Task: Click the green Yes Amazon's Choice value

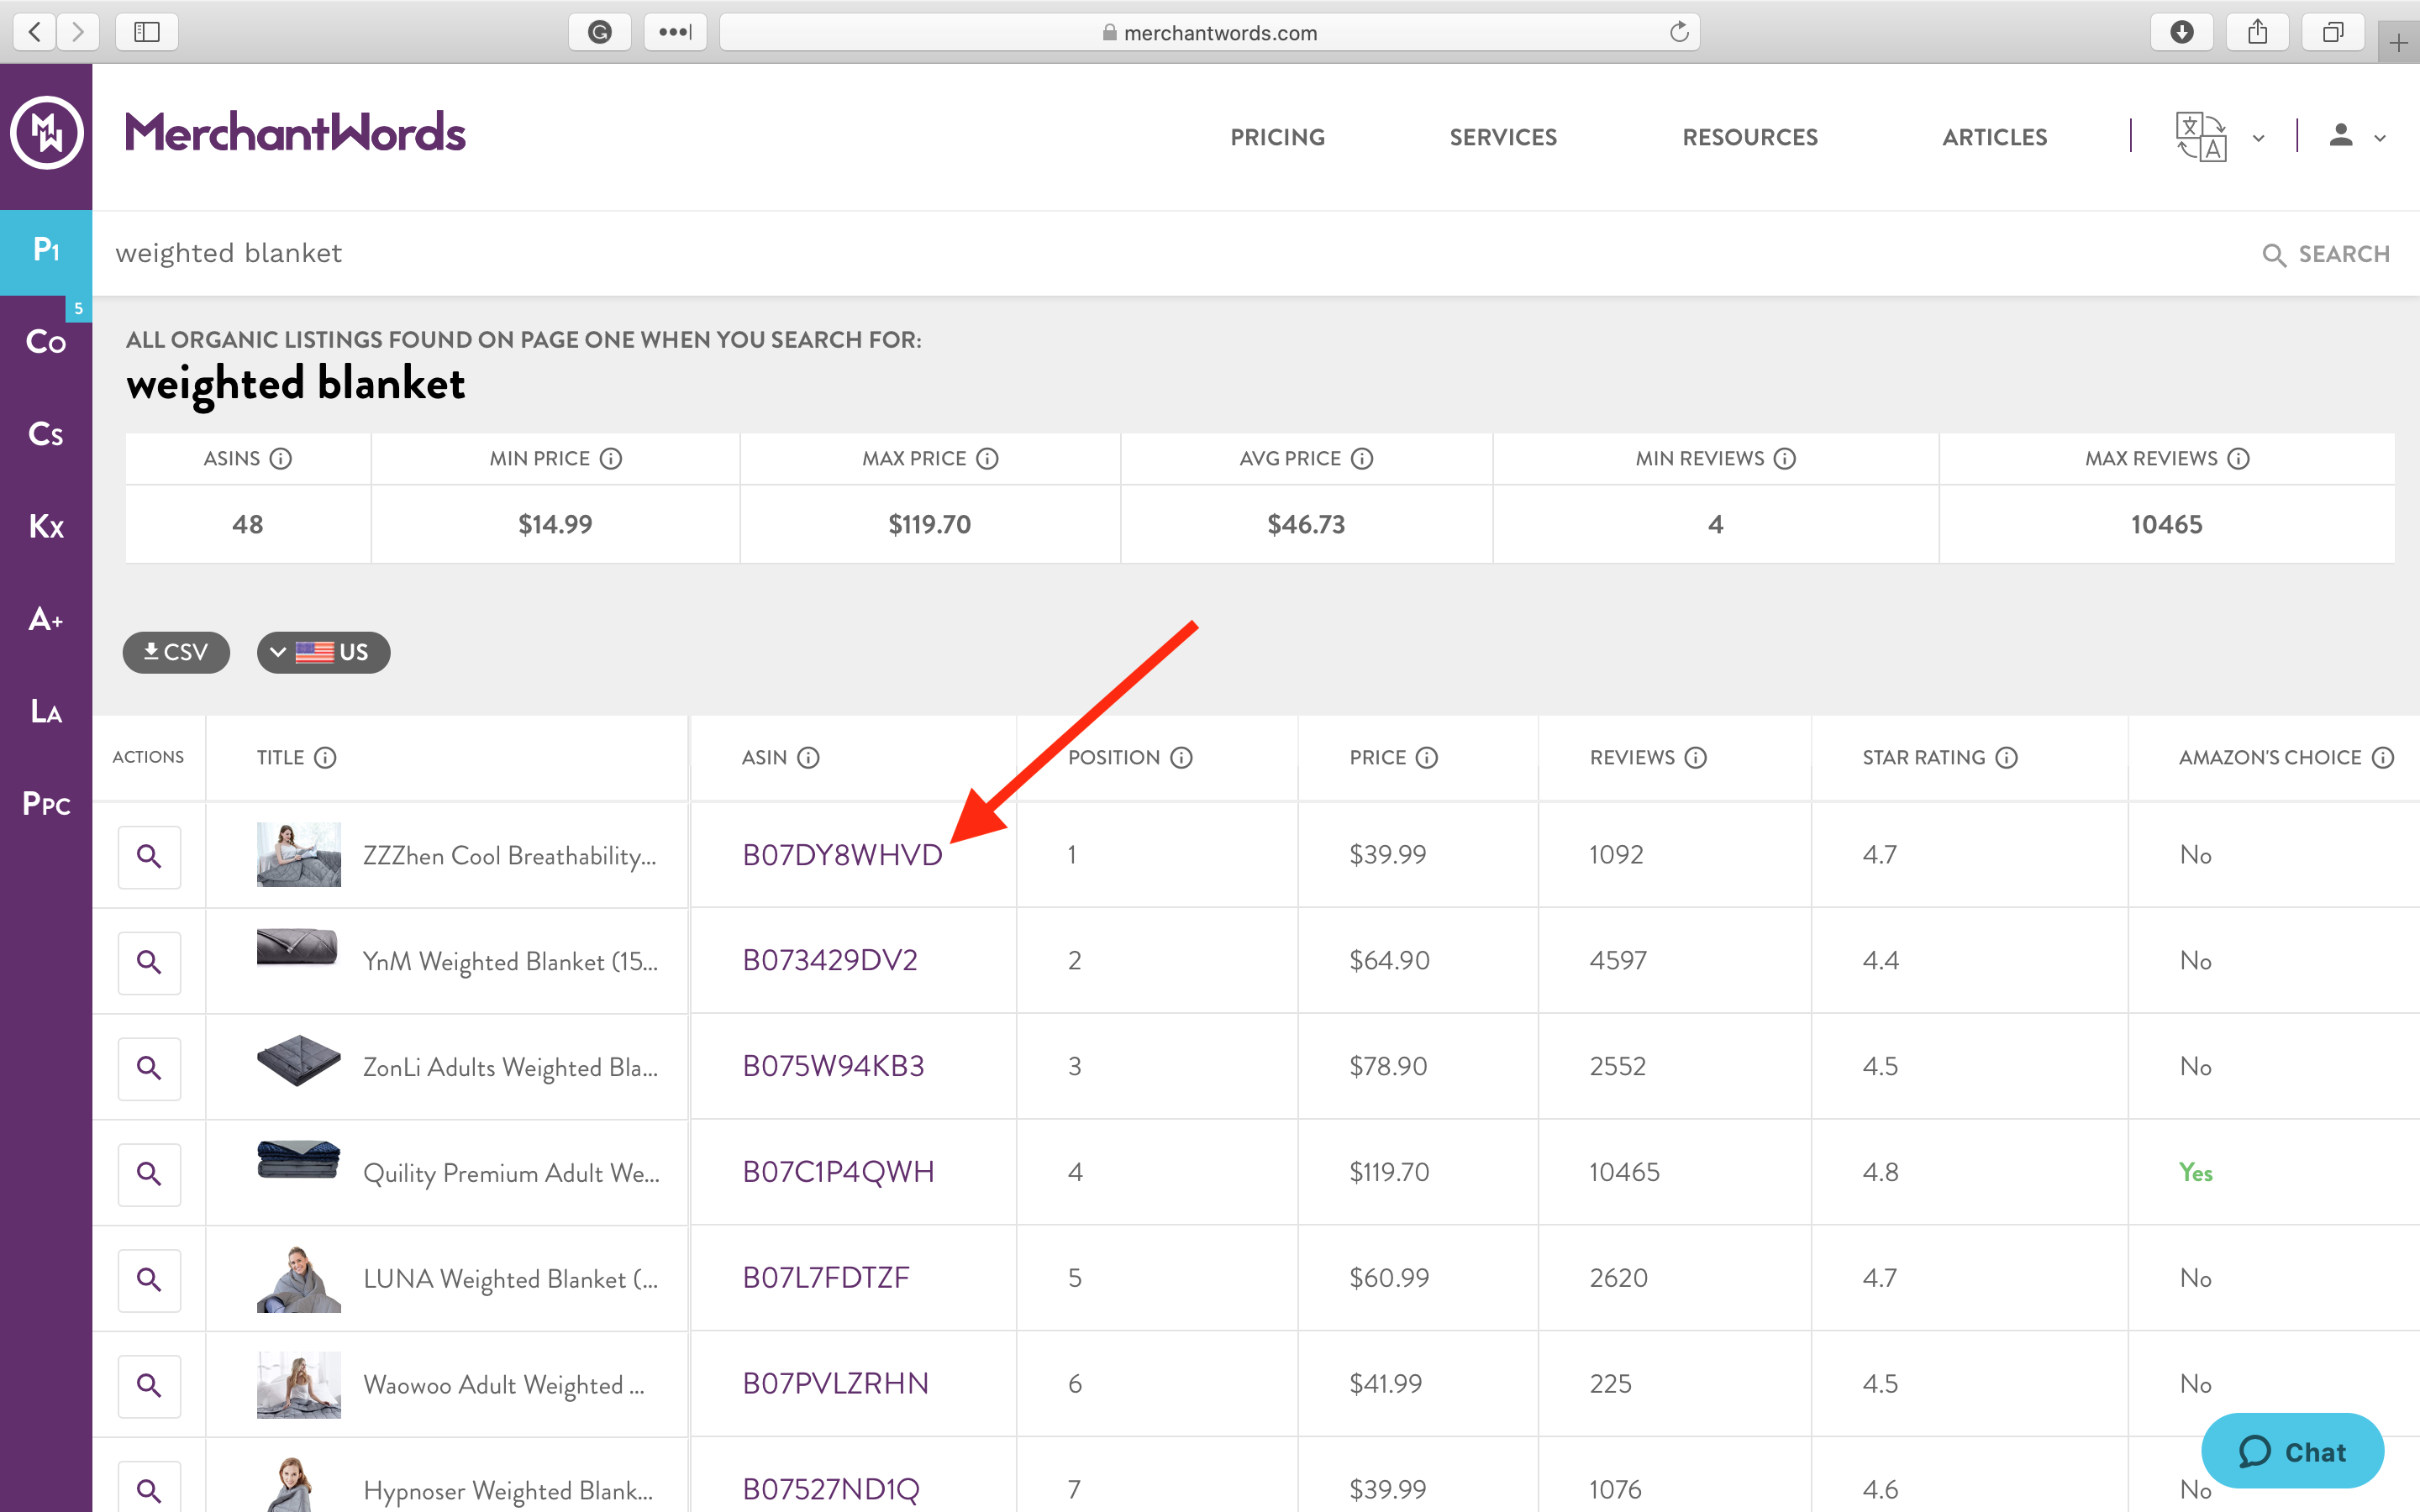Action: pos(2195,1172)
